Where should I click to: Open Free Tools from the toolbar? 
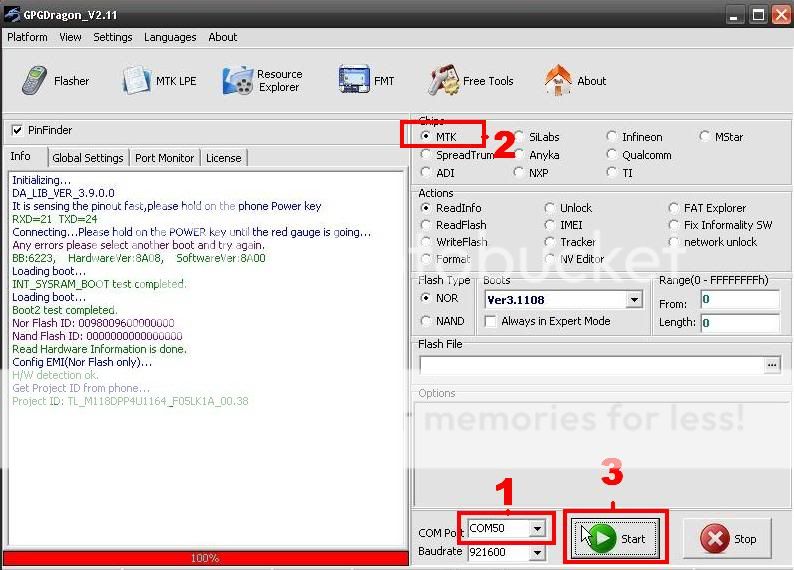click(471, 81)
